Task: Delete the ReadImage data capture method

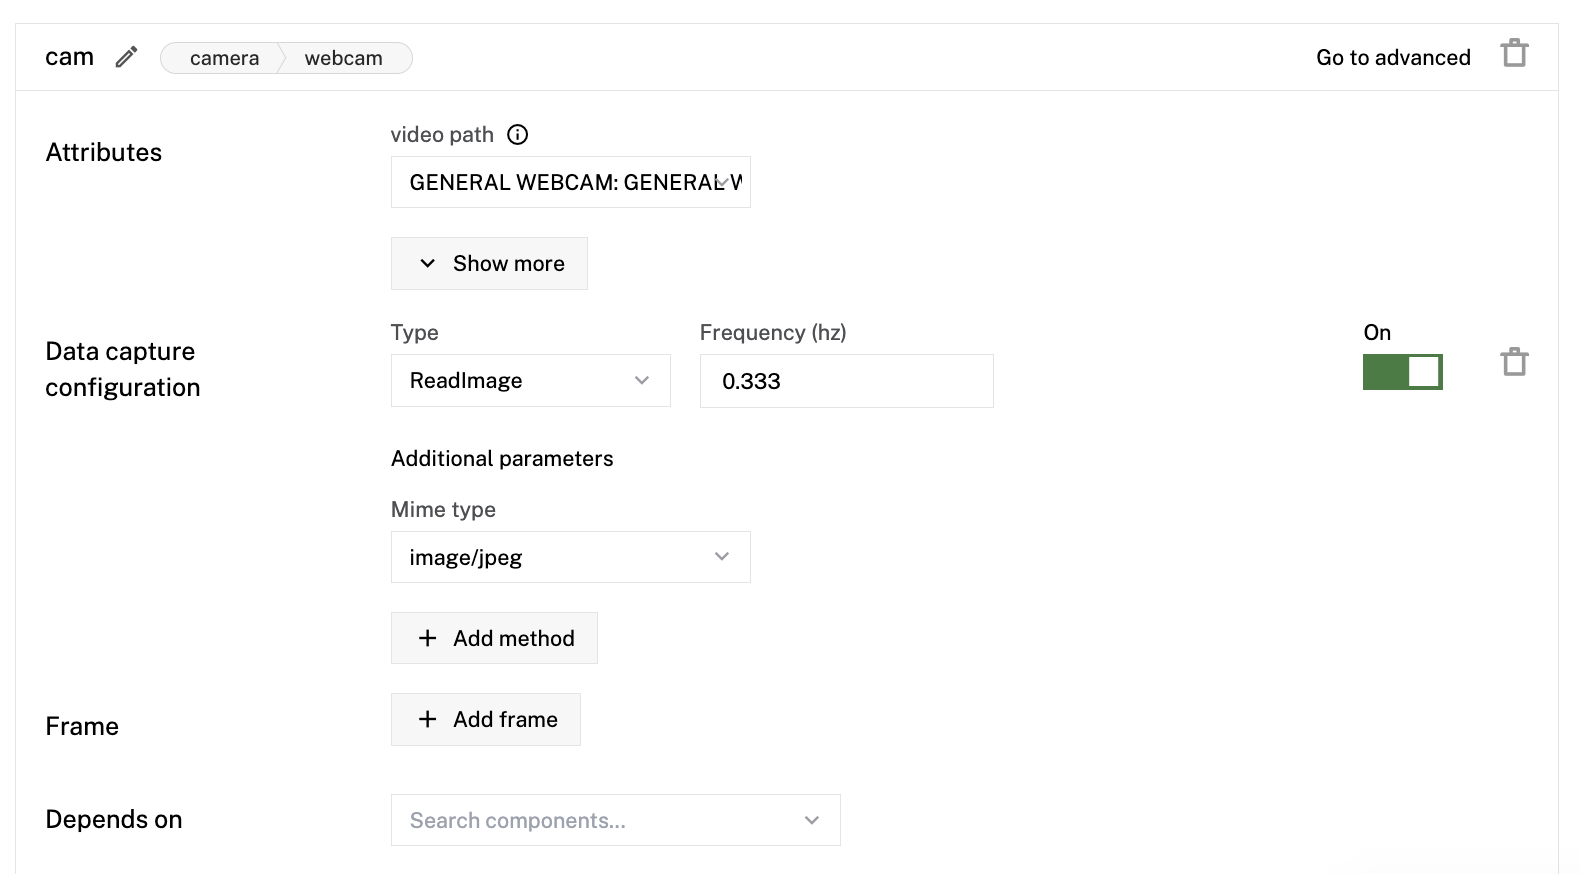Action: coord(1514,362)
